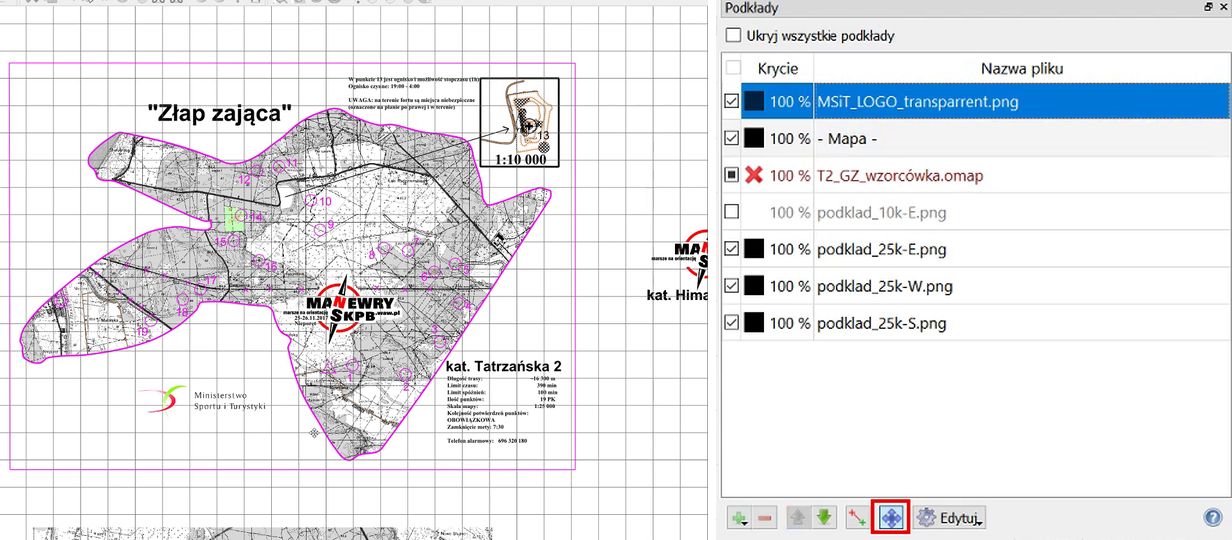Move the selected template up with the up arrow
Viewport: 1232px width, 540px height.
799,518
